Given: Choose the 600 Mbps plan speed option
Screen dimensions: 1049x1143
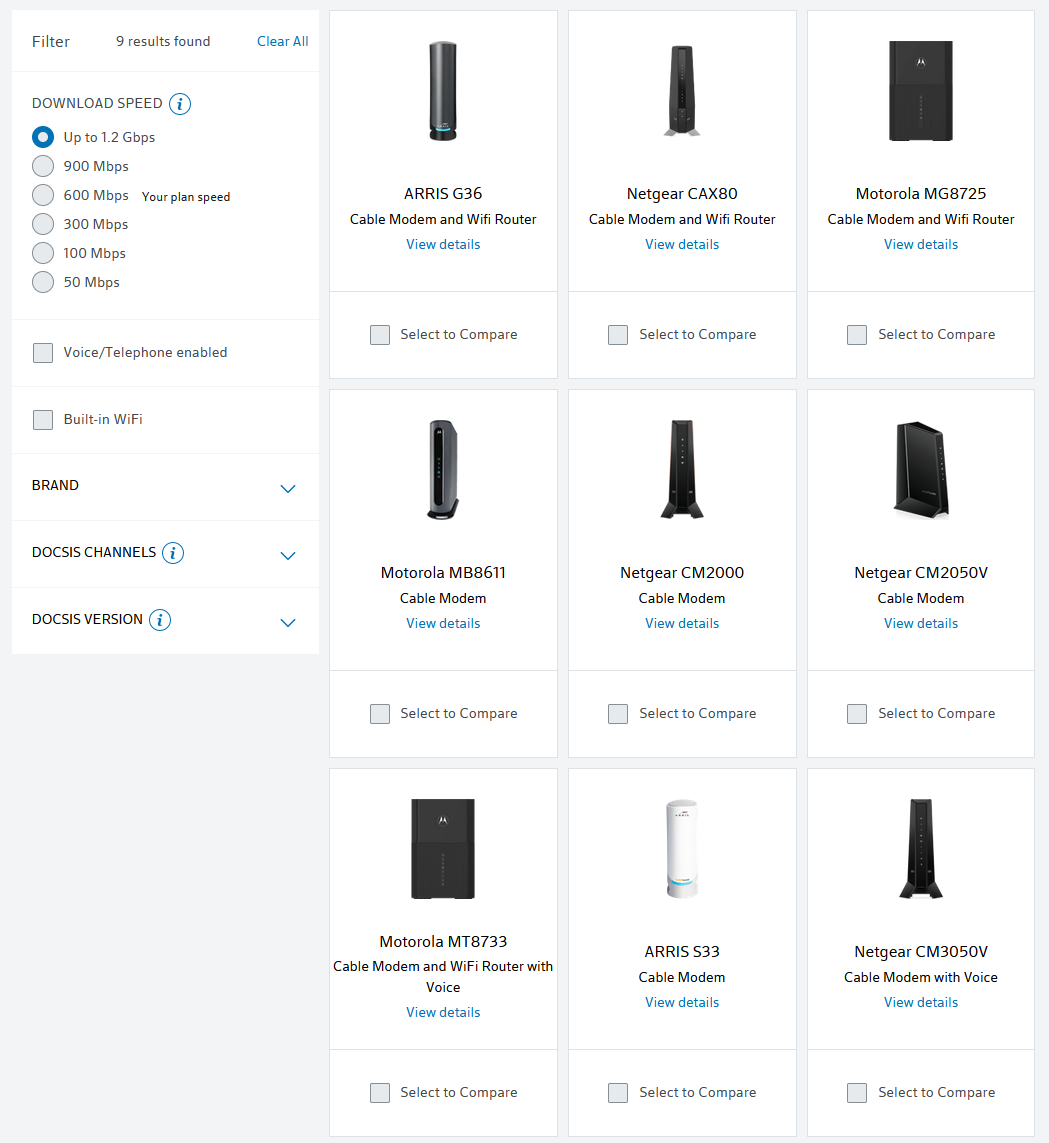Looking at the screenshot, I should 43,195.
